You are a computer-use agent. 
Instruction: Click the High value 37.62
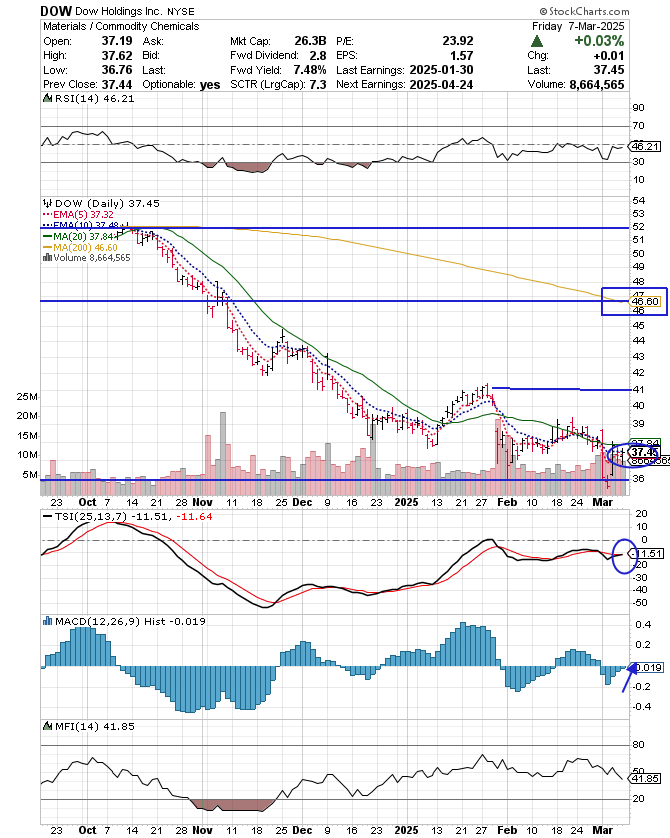(117, 56)
